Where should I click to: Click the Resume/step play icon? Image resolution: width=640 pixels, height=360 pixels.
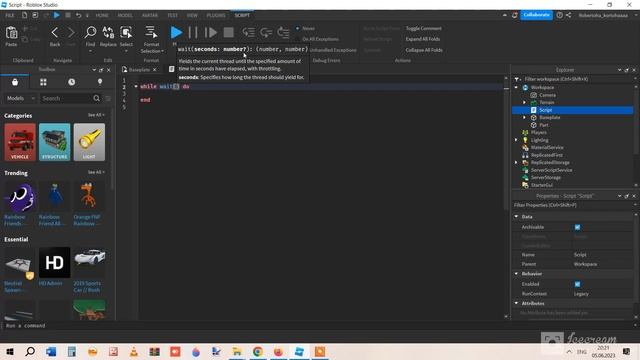(211, 33)
